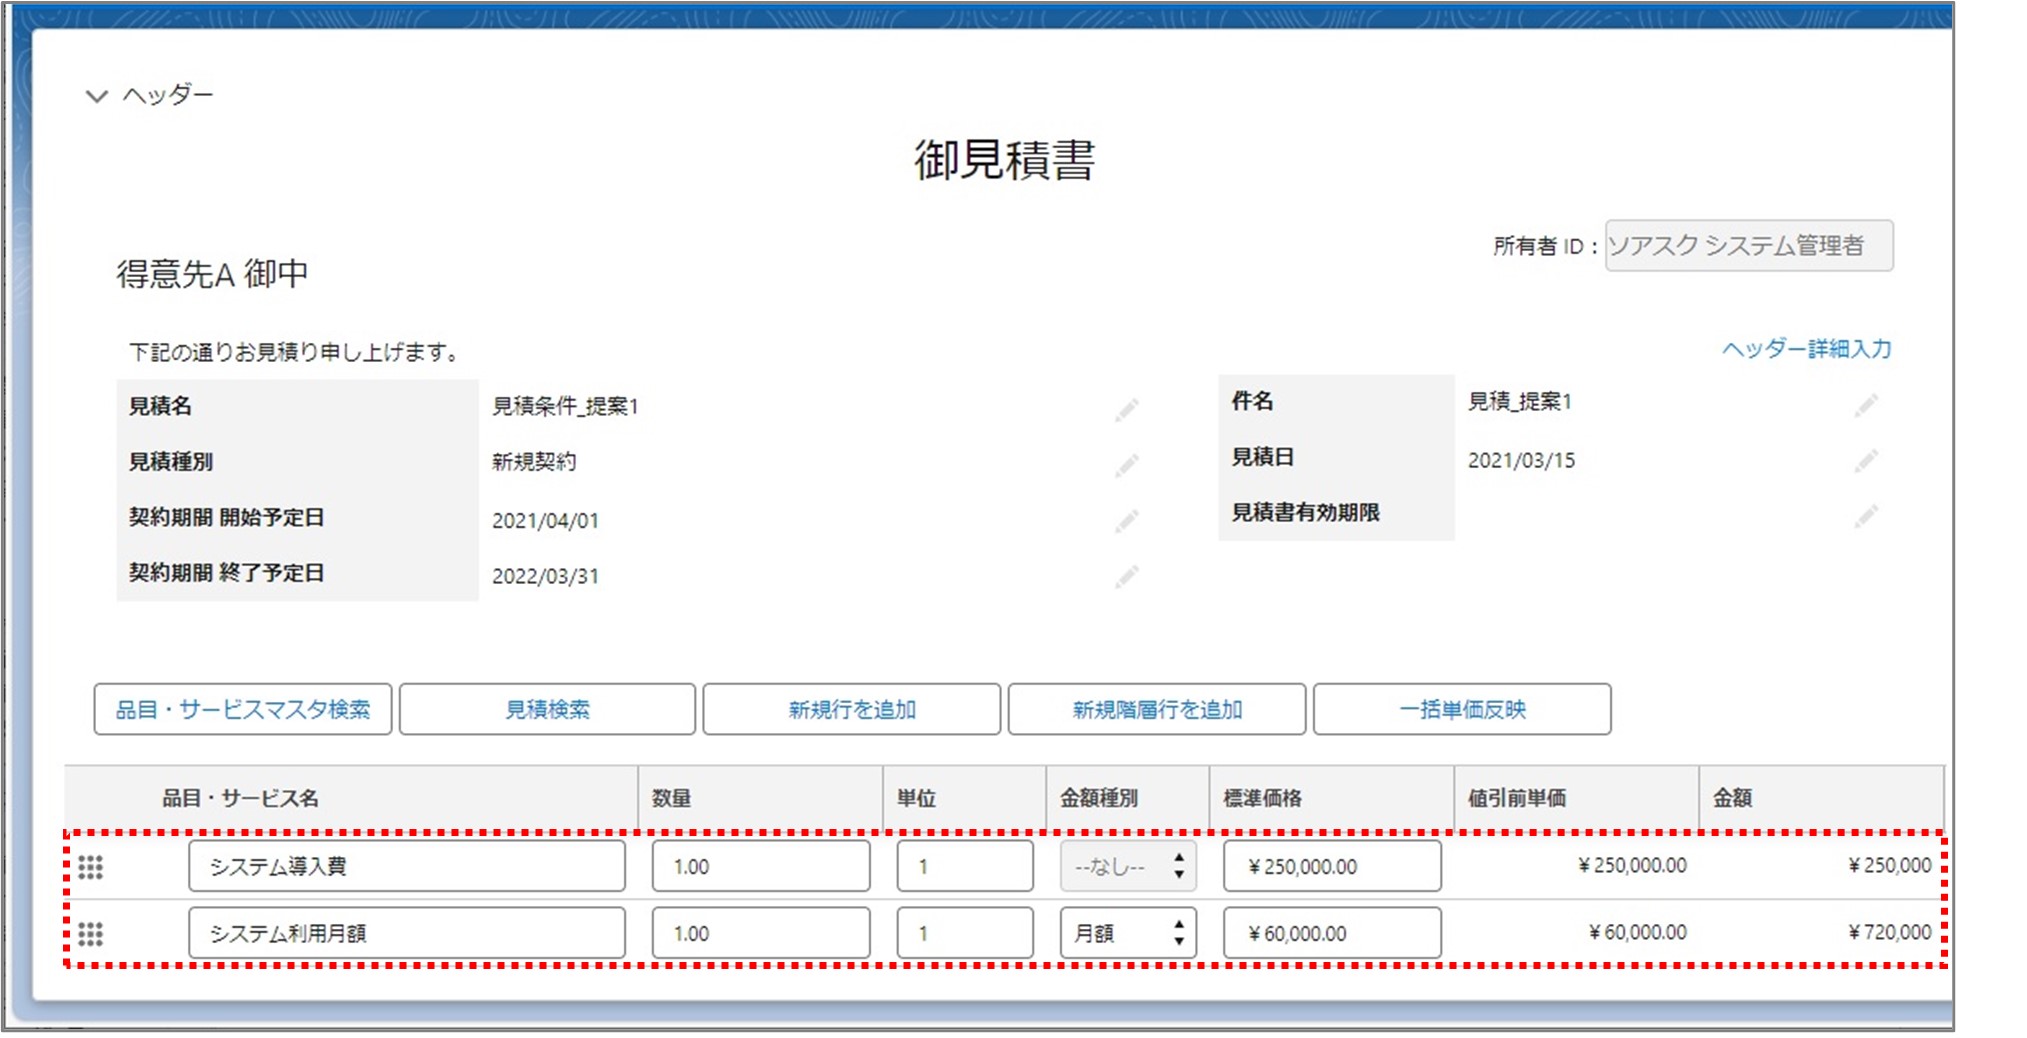Click the 金額 value ¥720,000
This screenshot has width=2027, height=1038.
coord(1889,932)
